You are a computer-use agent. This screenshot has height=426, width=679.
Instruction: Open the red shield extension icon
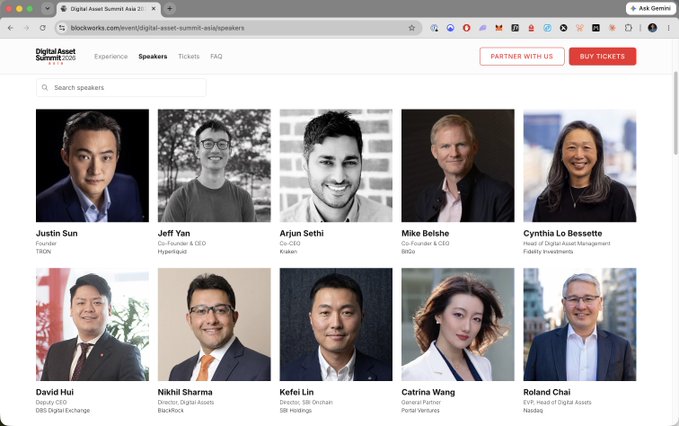tap(466, 28)
